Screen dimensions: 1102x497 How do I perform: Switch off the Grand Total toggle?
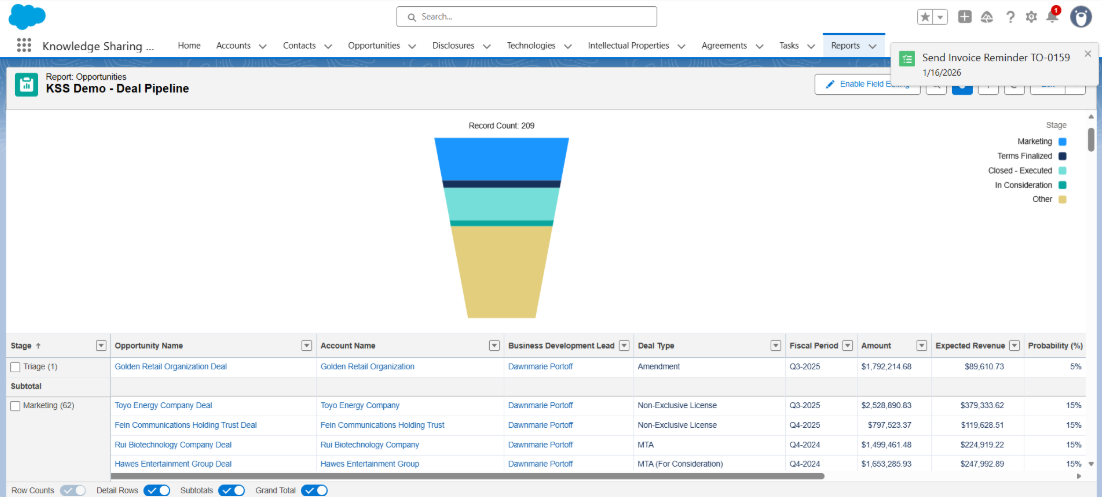coord(314,490)
